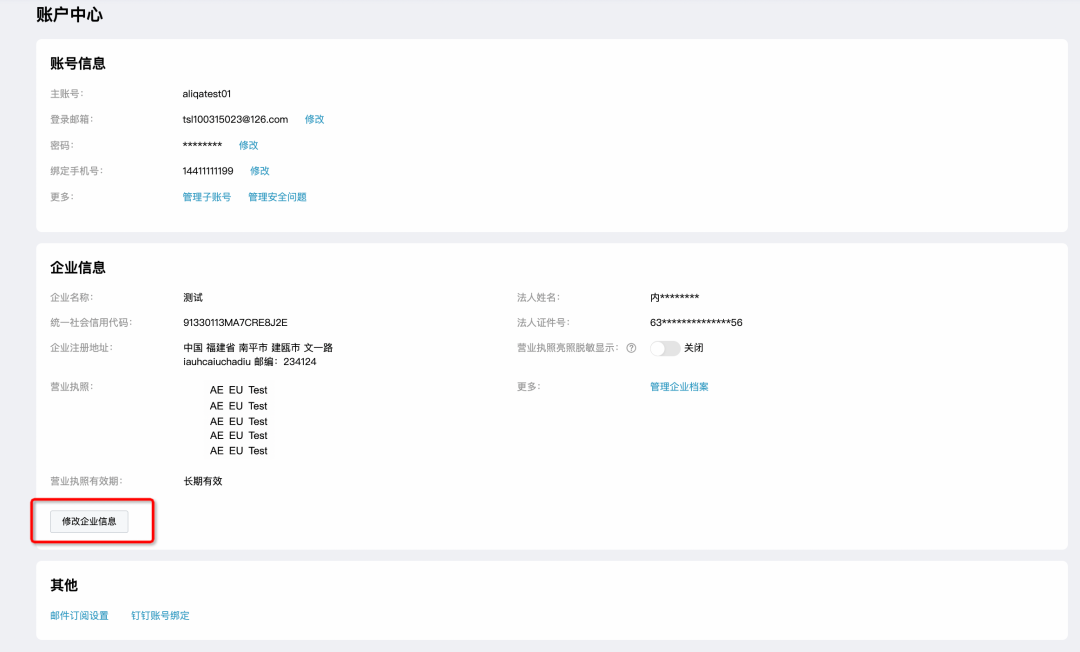Click 修改 beside the bound phone number
This screenshot has height=652, width=1080.
[x=259, y=170]
